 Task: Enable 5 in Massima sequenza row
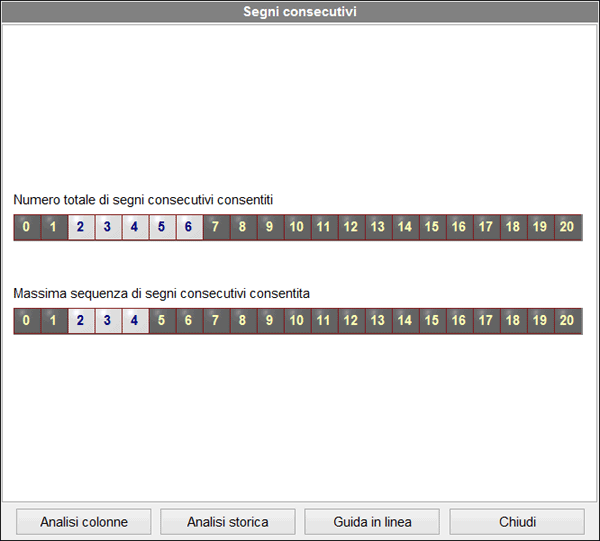[x=161, y=321]
